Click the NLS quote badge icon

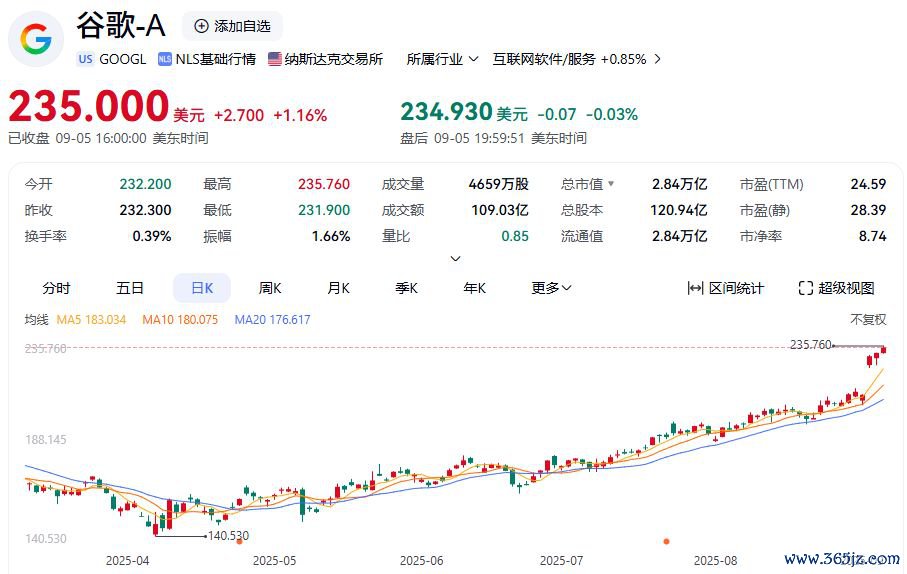coord(165,59)
